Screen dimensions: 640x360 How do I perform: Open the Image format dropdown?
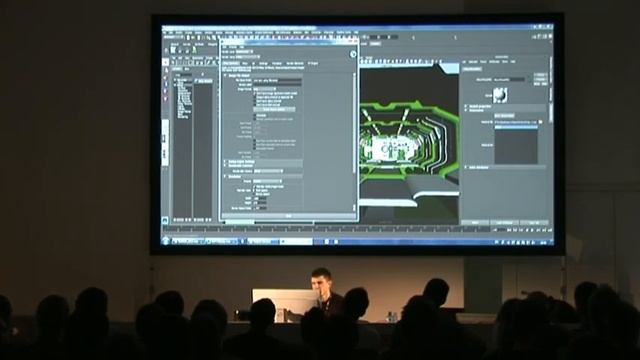pos(265,89)
